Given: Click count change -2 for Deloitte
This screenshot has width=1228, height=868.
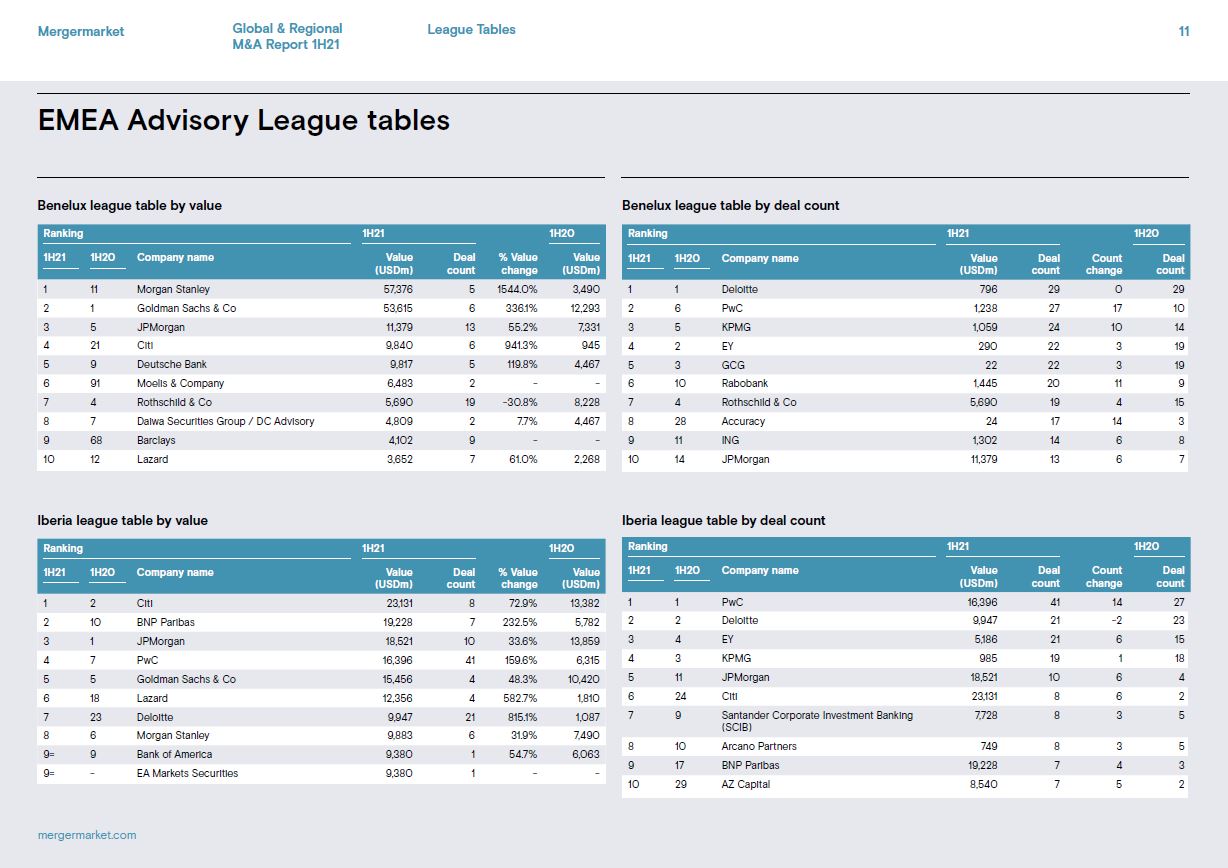Looking at the screenshot, I should click(1116, 620).
